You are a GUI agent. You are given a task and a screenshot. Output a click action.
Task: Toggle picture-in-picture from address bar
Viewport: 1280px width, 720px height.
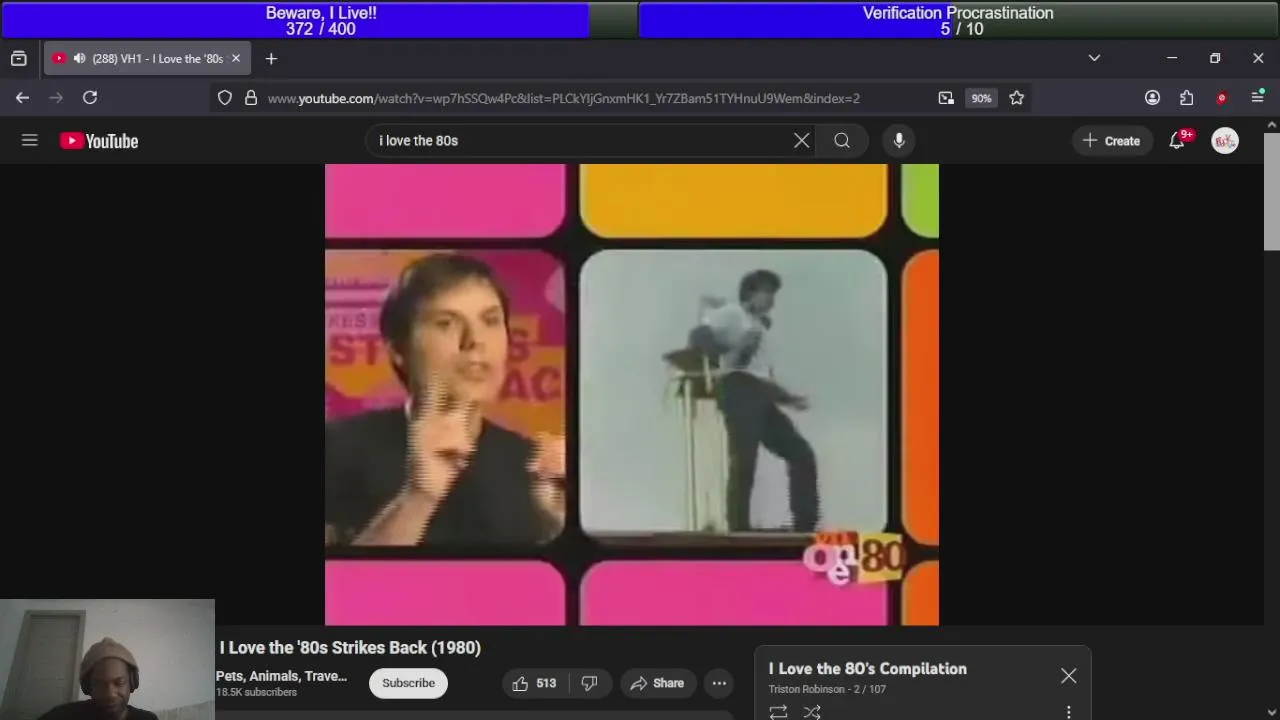tap(946, 98)
